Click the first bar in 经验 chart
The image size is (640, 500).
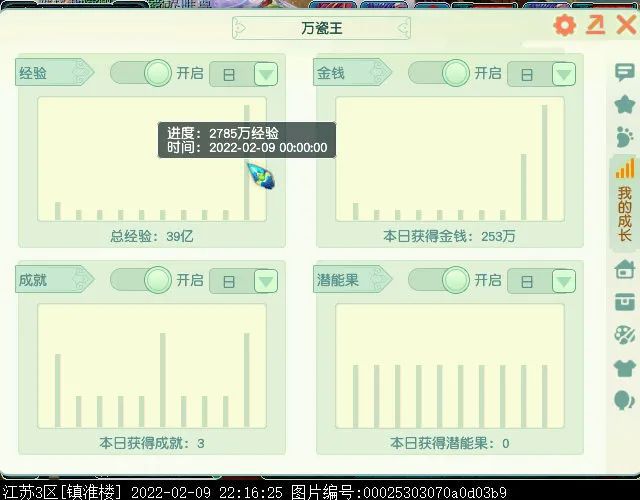tap(58, 211)
